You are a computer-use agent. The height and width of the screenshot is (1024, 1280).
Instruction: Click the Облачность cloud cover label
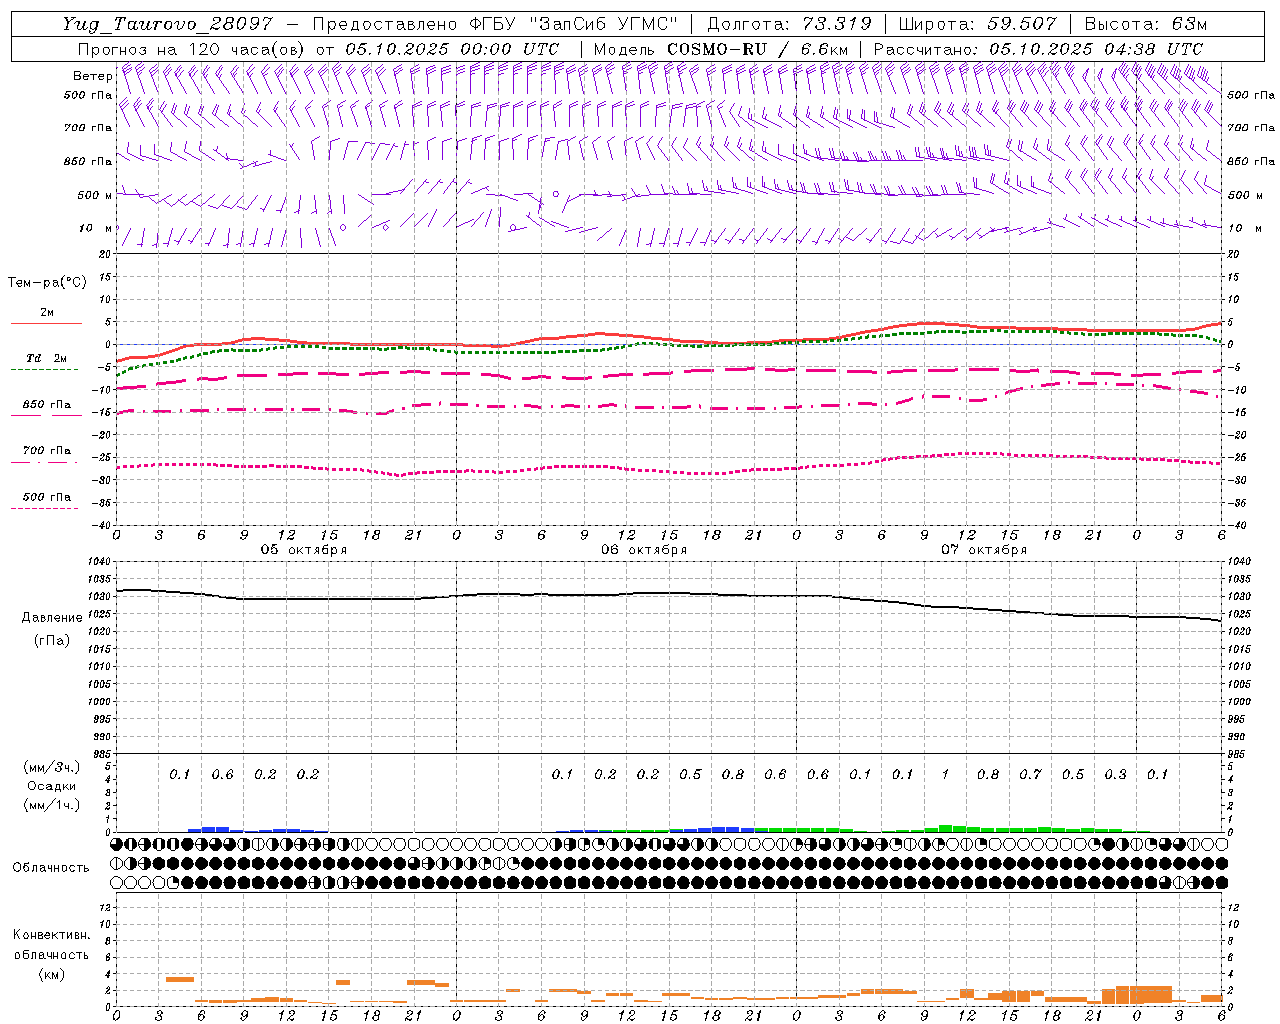tap(51, 867)
